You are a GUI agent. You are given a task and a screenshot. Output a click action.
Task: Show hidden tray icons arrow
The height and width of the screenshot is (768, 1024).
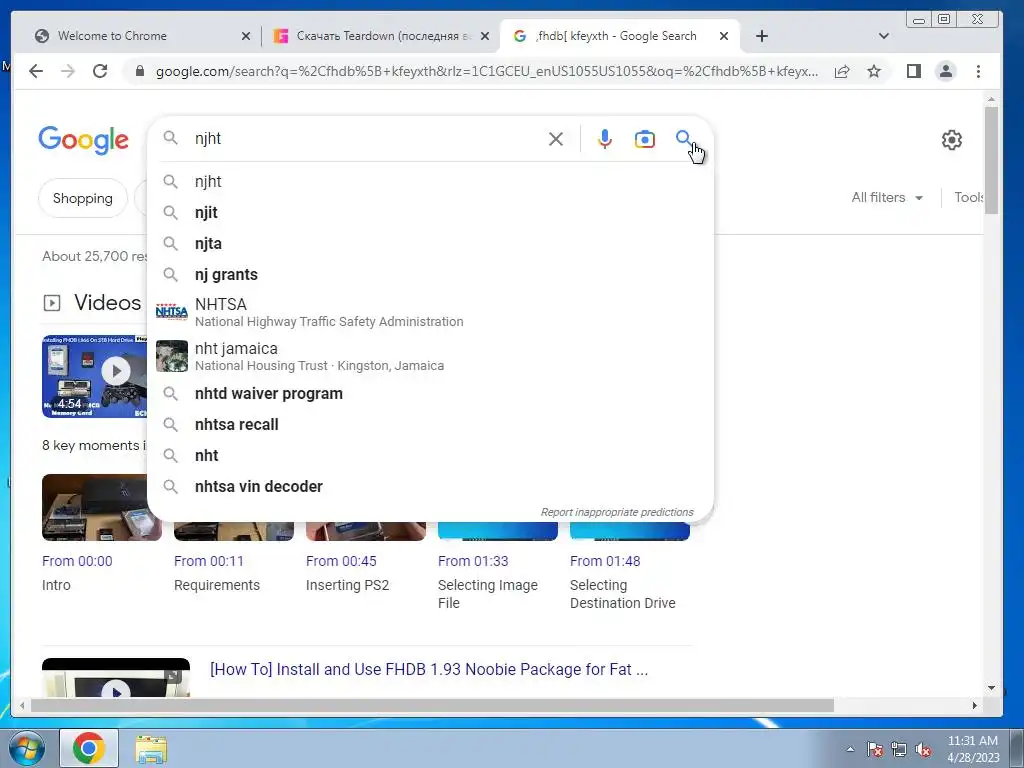click(x=850, y=749)
